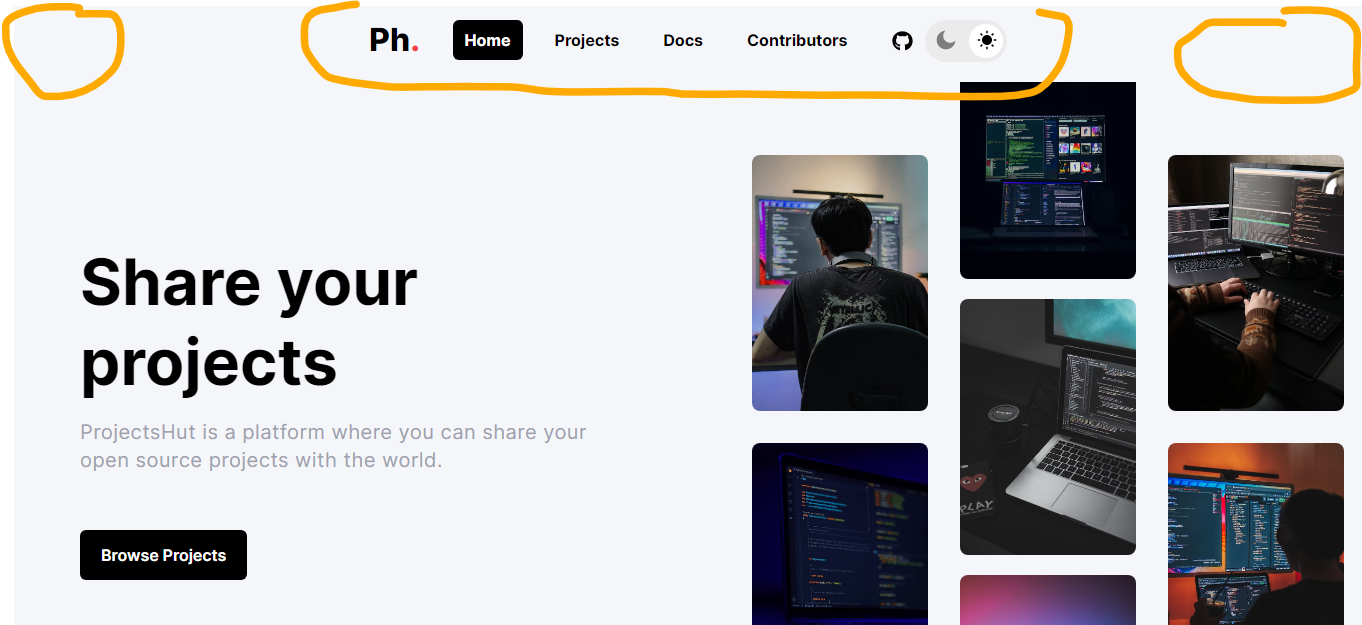Toggle the light/dark theme switch
The image size is (1362, 625).
[965, 41]
